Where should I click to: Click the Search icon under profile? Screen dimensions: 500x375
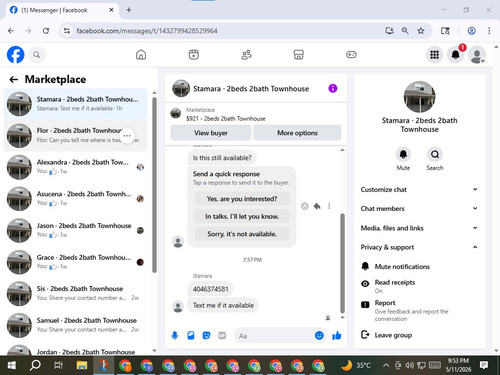[435, 154]
